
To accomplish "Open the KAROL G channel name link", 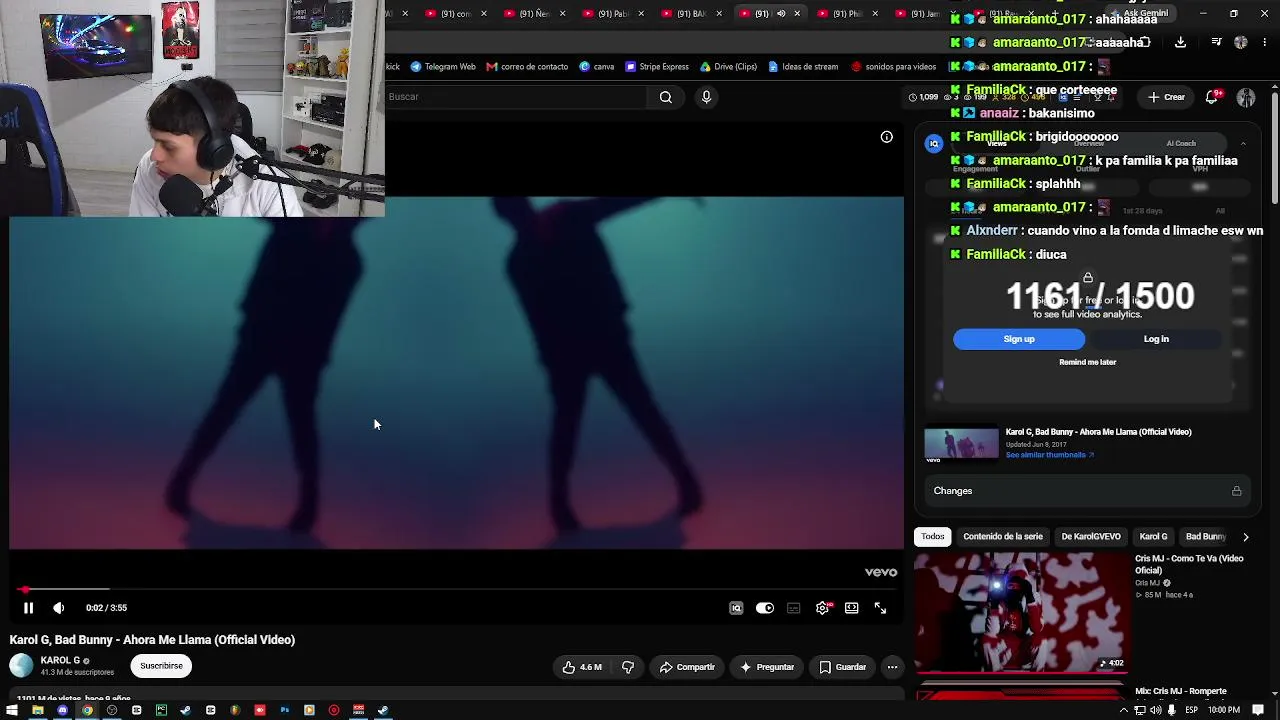I will point(60,660).
